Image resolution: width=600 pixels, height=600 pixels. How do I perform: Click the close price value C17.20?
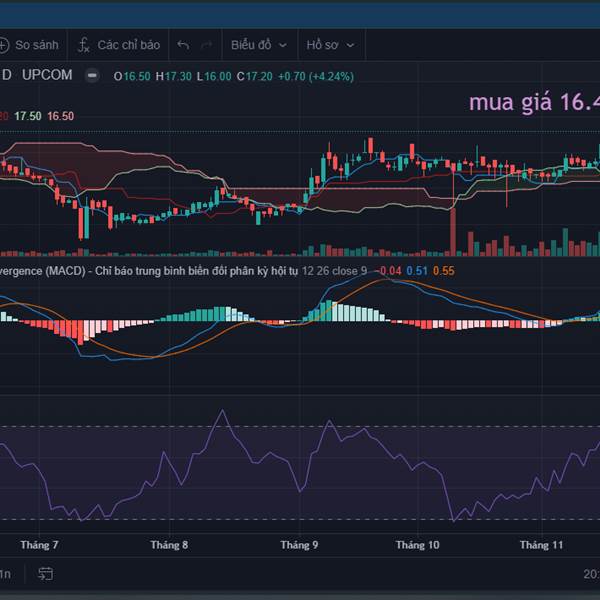(254, 77)
